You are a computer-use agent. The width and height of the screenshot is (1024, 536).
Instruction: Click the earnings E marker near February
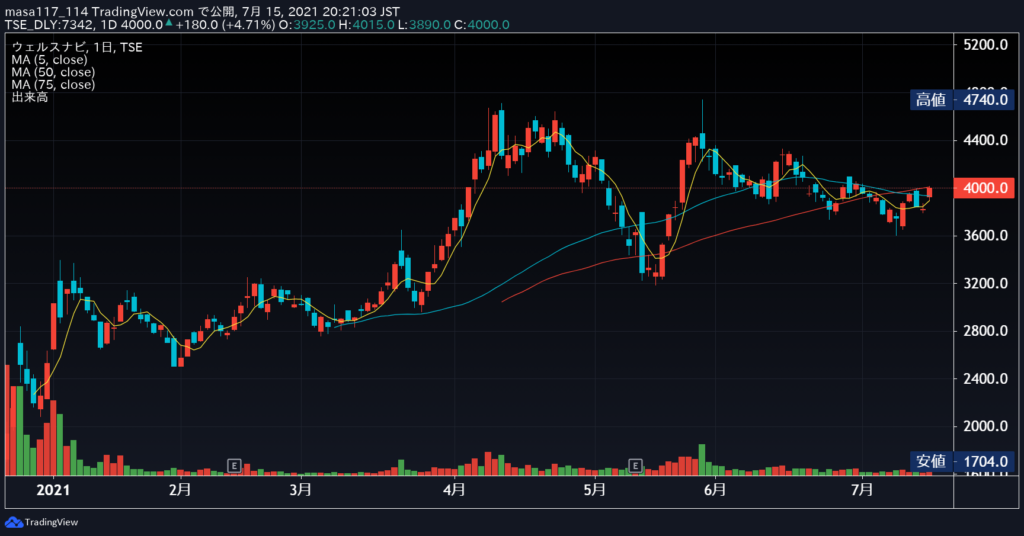(x=234, y=465)
